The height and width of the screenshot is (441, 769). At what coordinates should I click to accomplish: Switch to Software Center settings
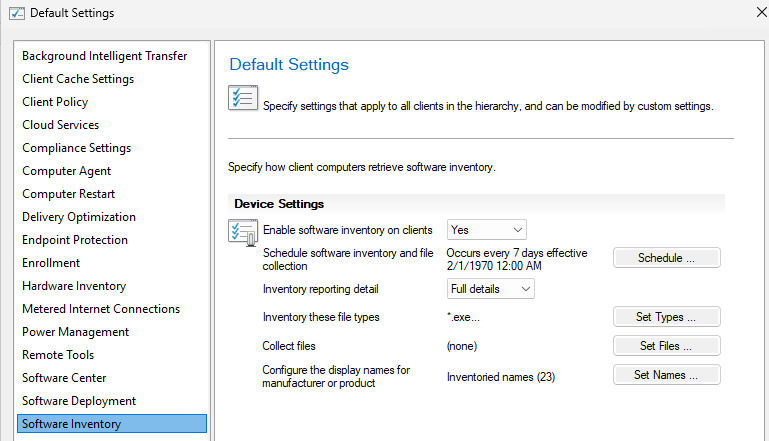pyautogui.click(x=64, y=378)
